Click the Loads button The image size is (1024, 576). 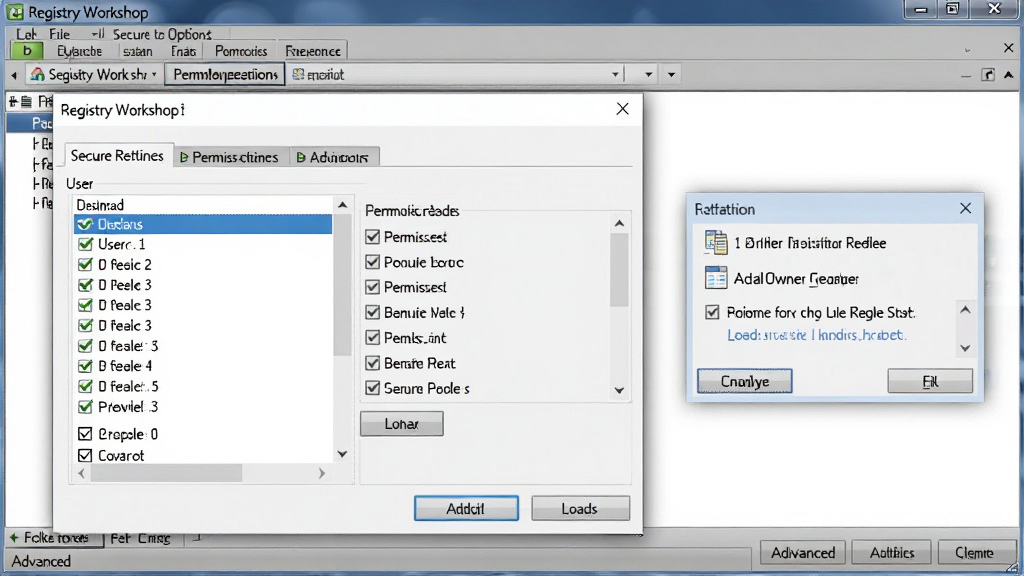coord(580,508)
